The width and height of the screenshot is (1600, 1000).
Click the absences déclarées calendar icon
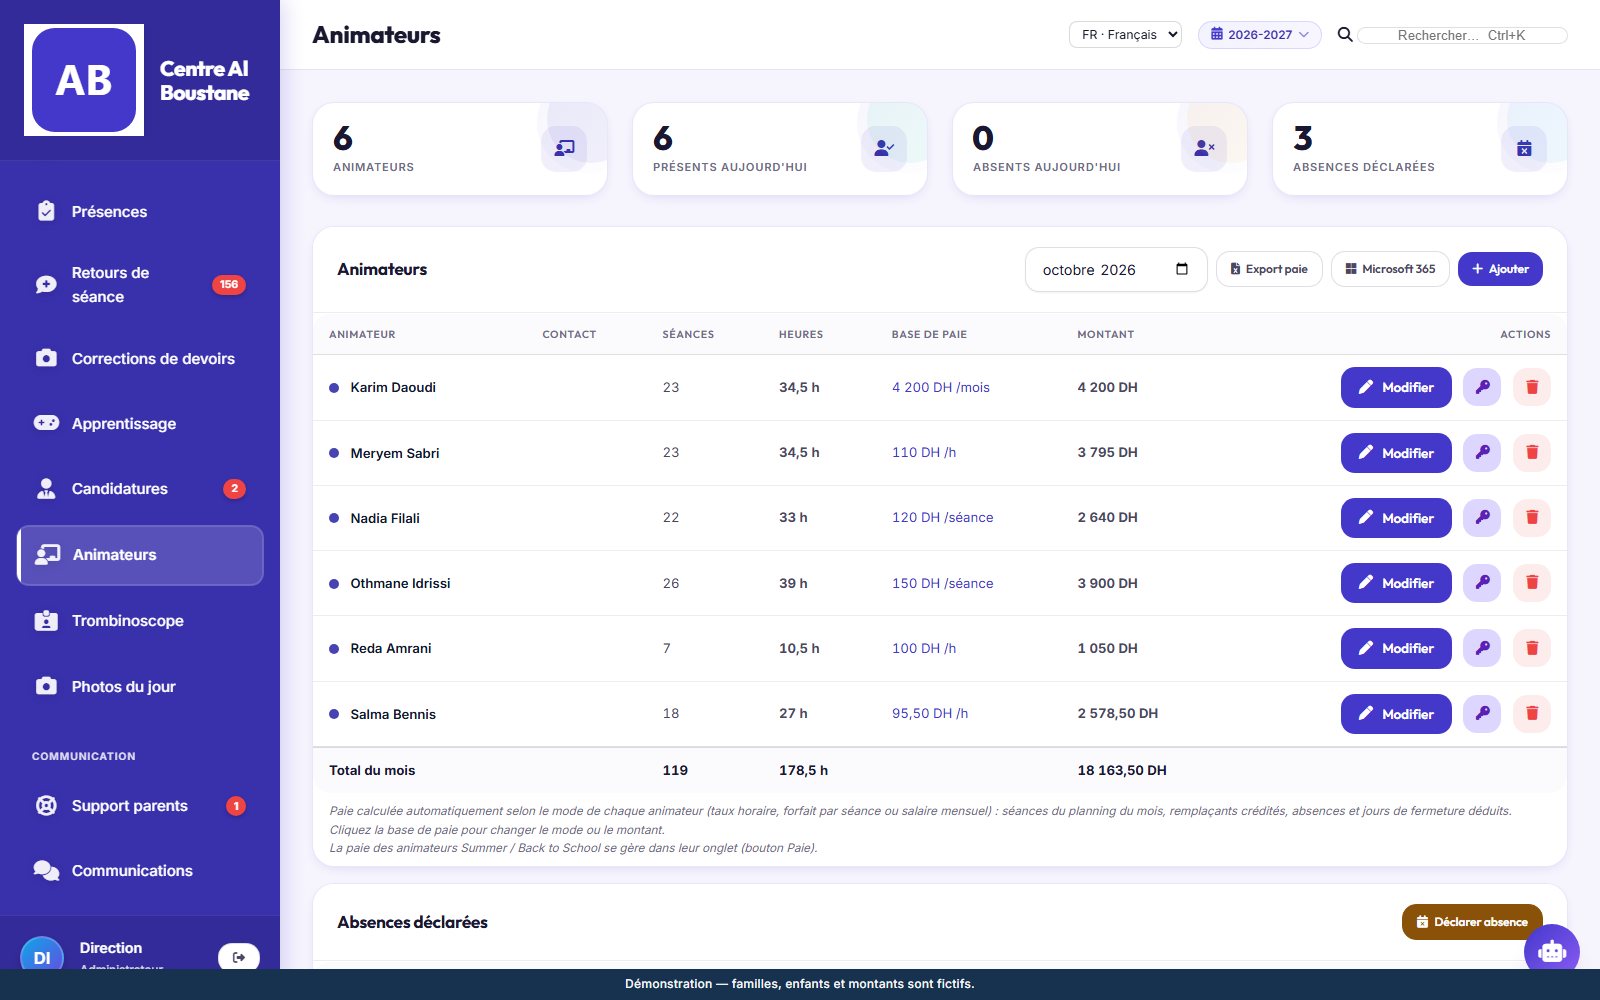pos(1524,148)
